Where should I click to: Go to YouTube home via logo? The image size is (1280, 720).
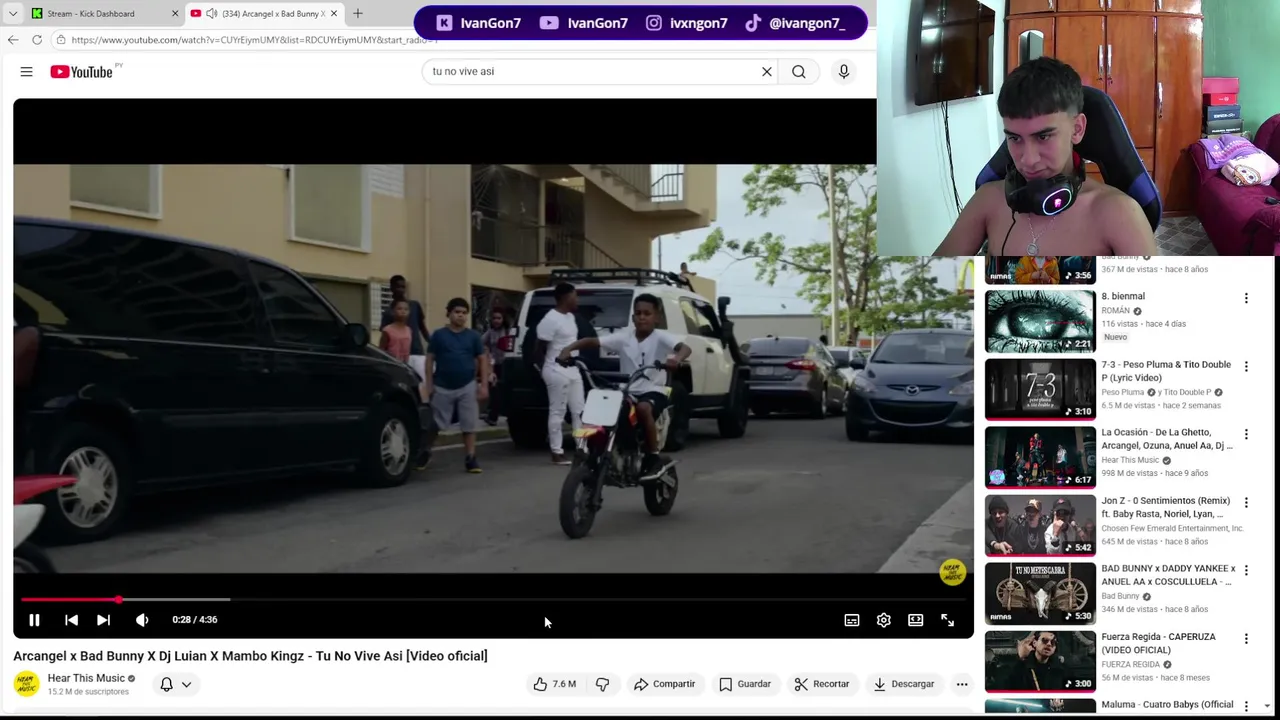coord(82,72)
